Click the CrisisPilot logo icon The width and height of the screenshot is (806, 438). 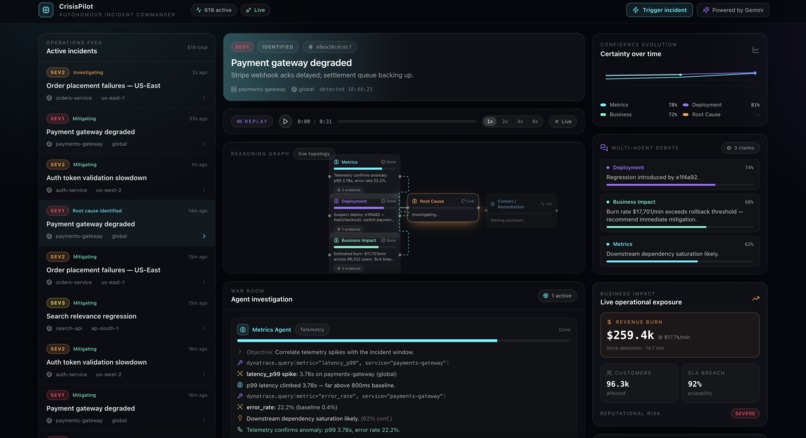click(x=46, y=10)
